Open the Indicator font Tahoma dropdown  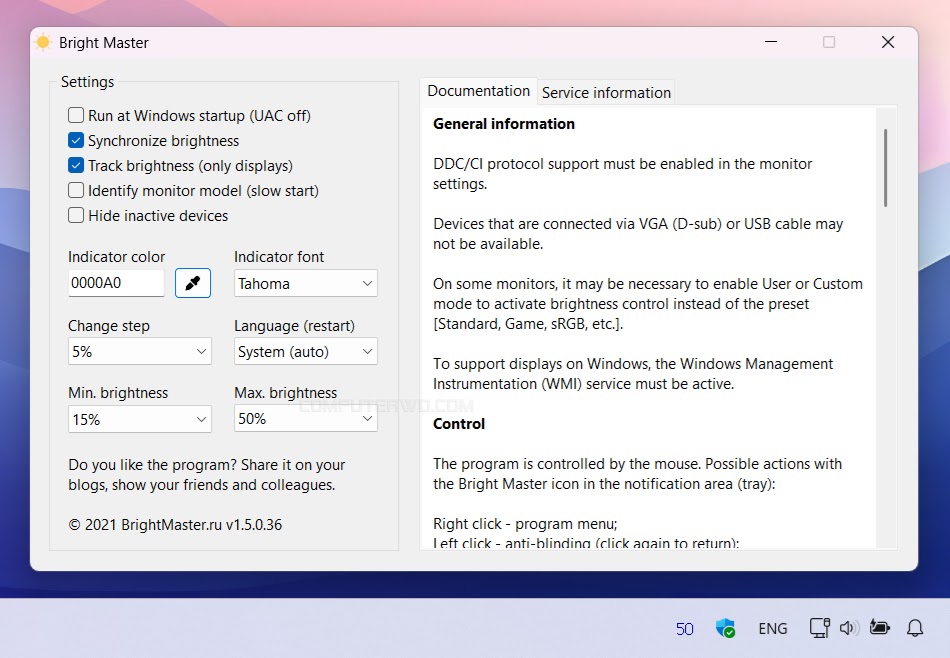pyautogui.click(x=305, y=284)
